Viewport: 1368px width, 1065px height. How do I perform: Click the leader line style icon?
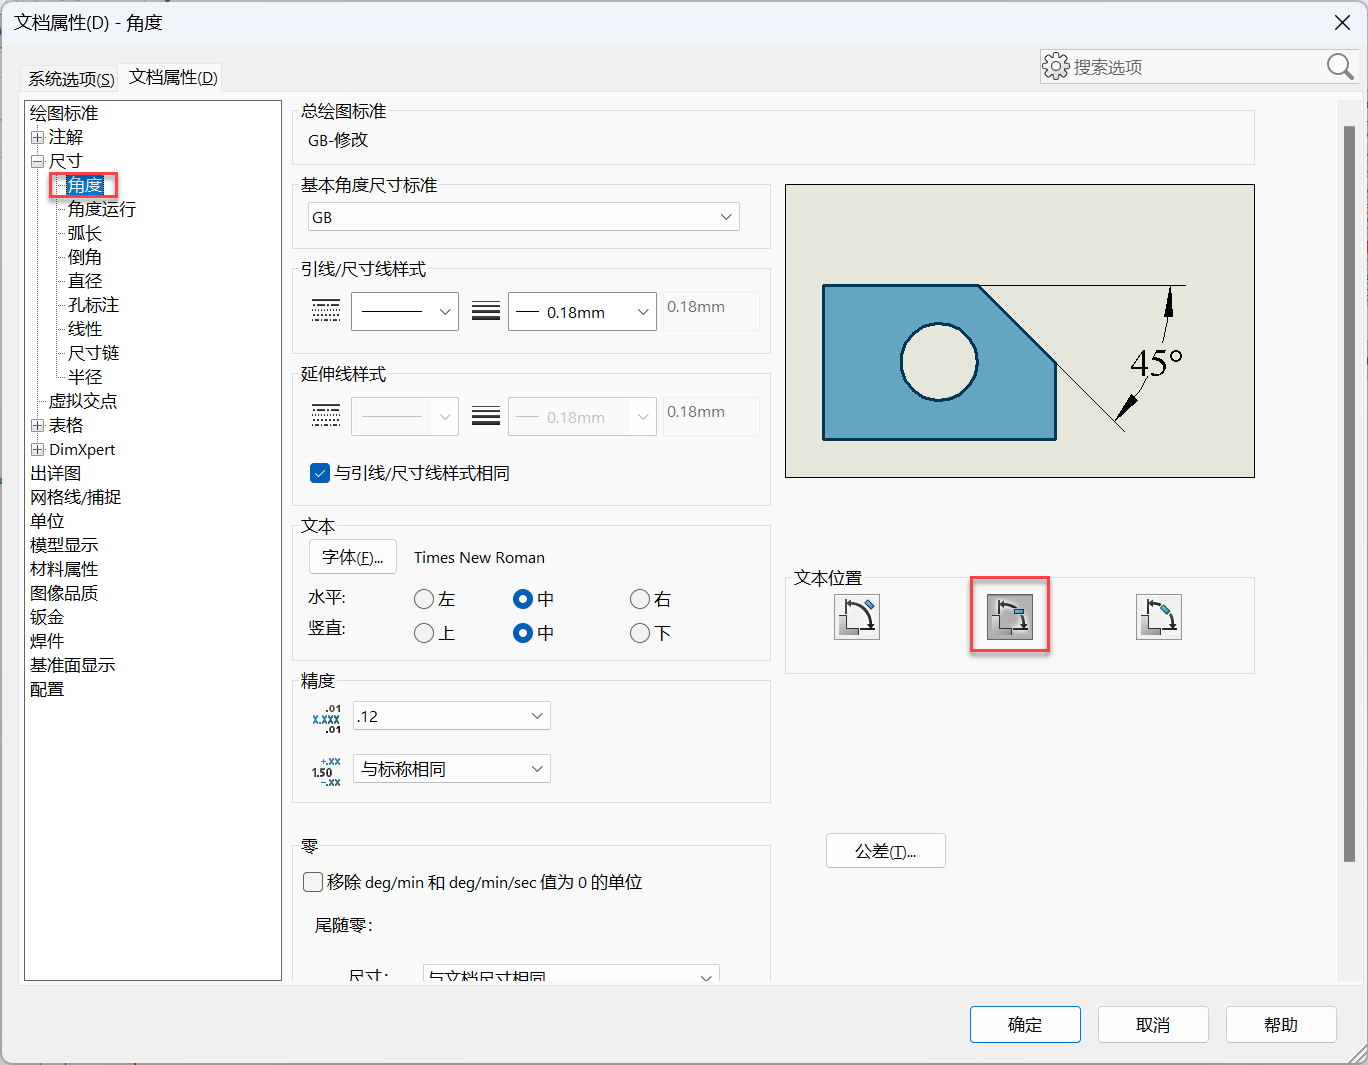click(326, 311)
